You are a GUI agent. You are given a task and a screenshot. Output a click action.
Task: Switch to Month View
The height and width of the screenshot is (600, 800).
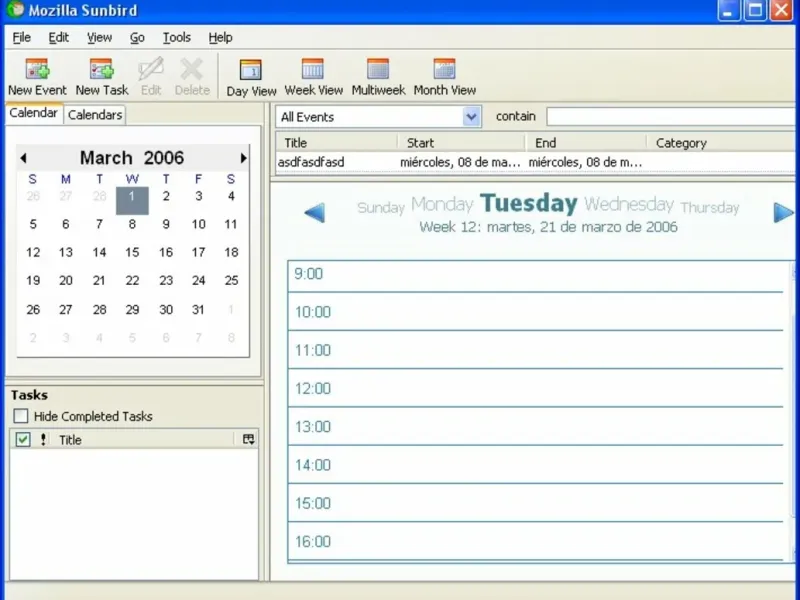click(x=444, y=77)
